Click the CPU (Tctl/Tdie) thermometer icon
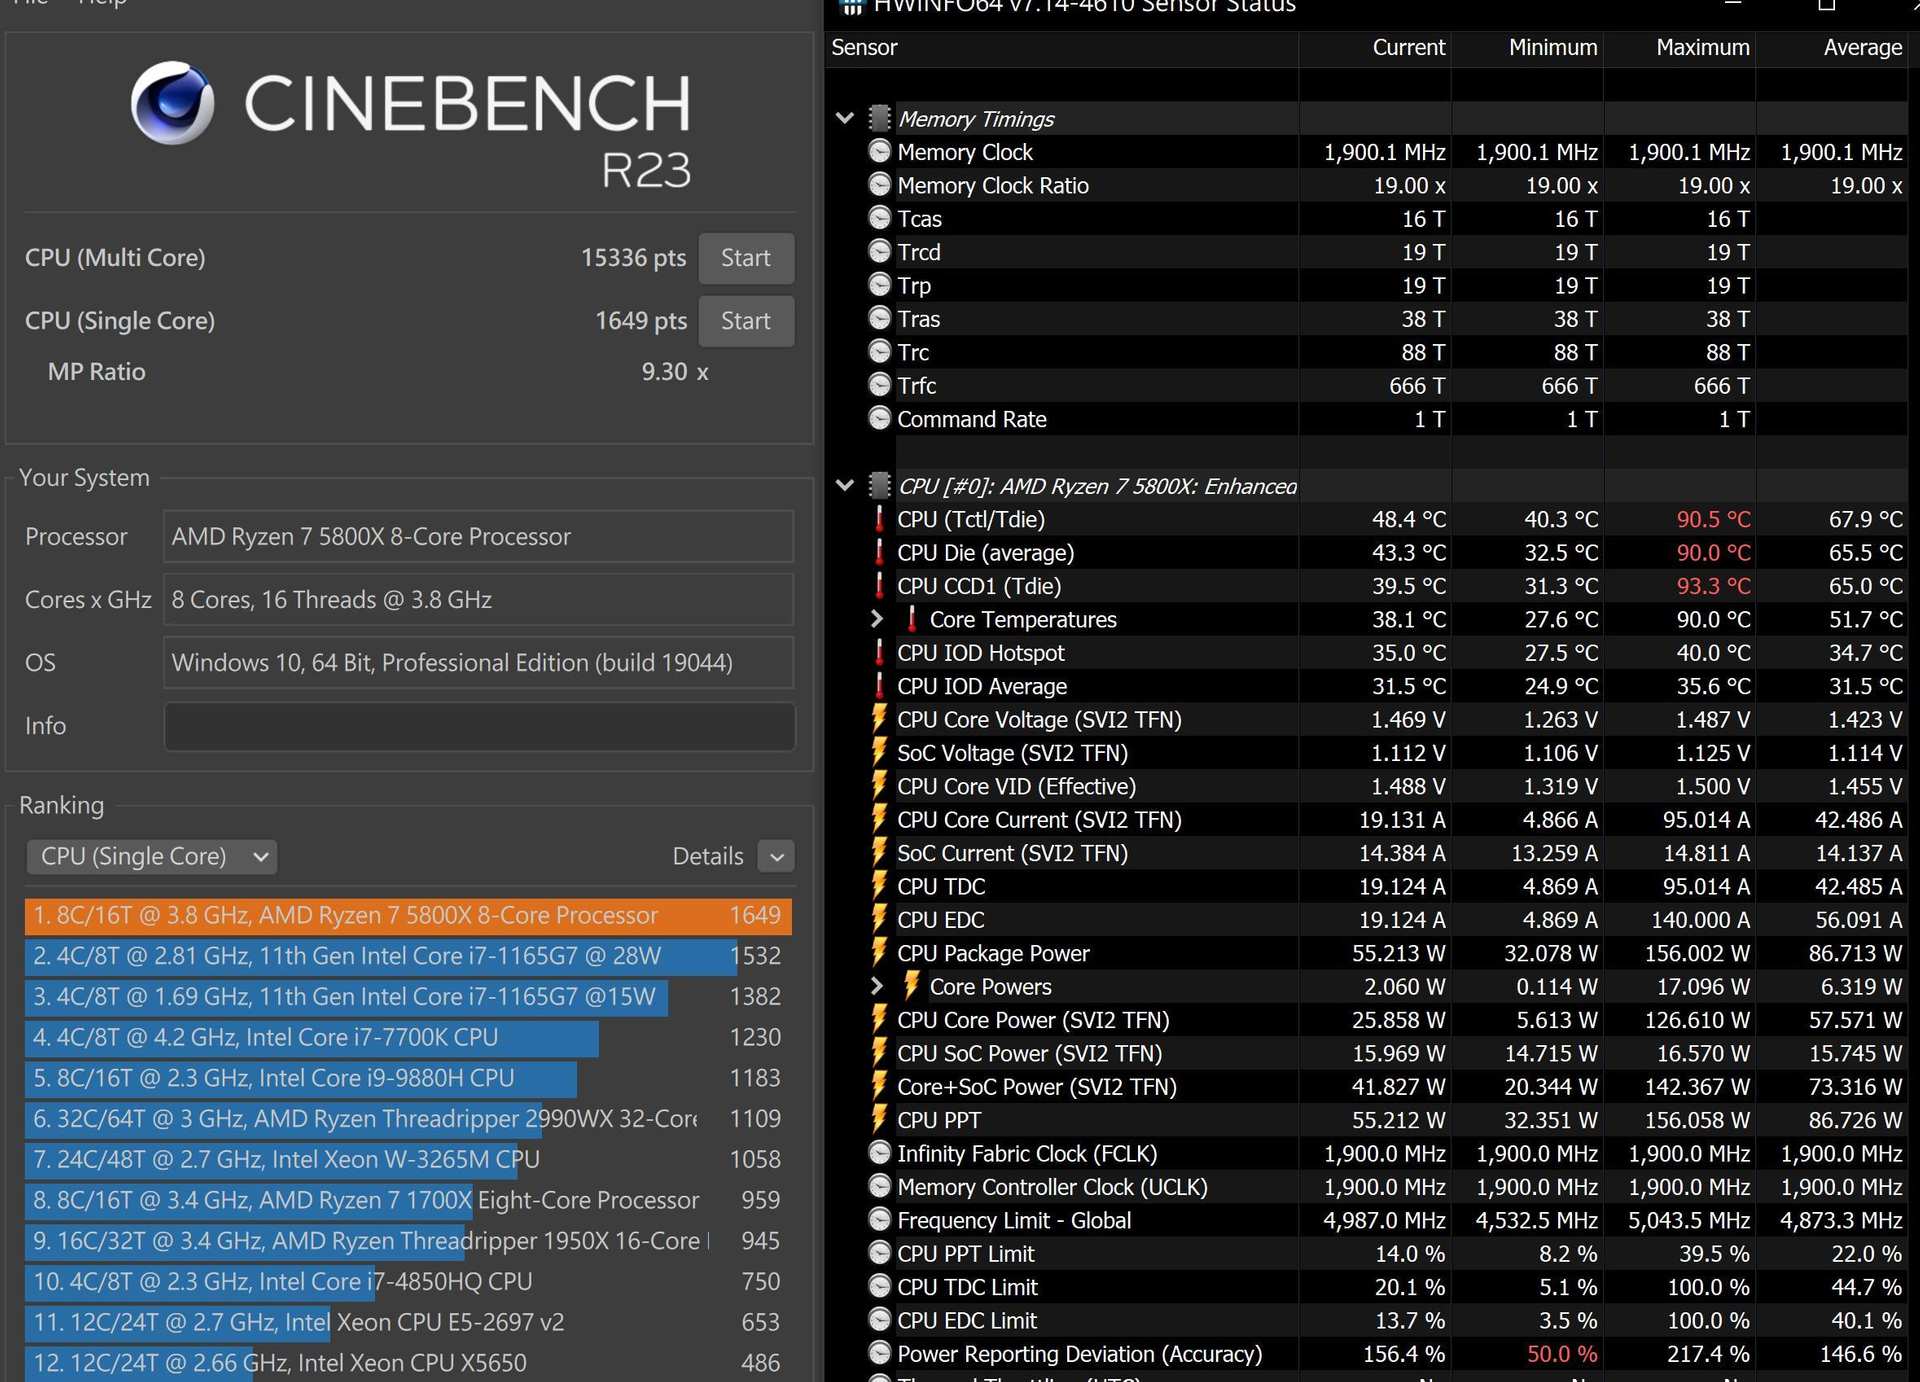This screenshot has height=1382, width=1920. [879, 519]
